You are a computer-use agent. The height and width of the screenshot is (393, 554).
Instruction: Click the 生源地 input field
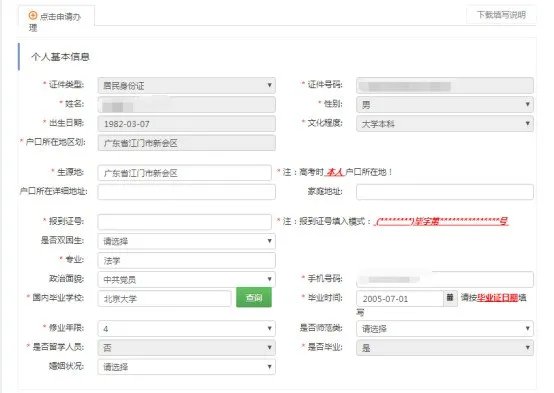pyautogui.click(x=184, y=173)
